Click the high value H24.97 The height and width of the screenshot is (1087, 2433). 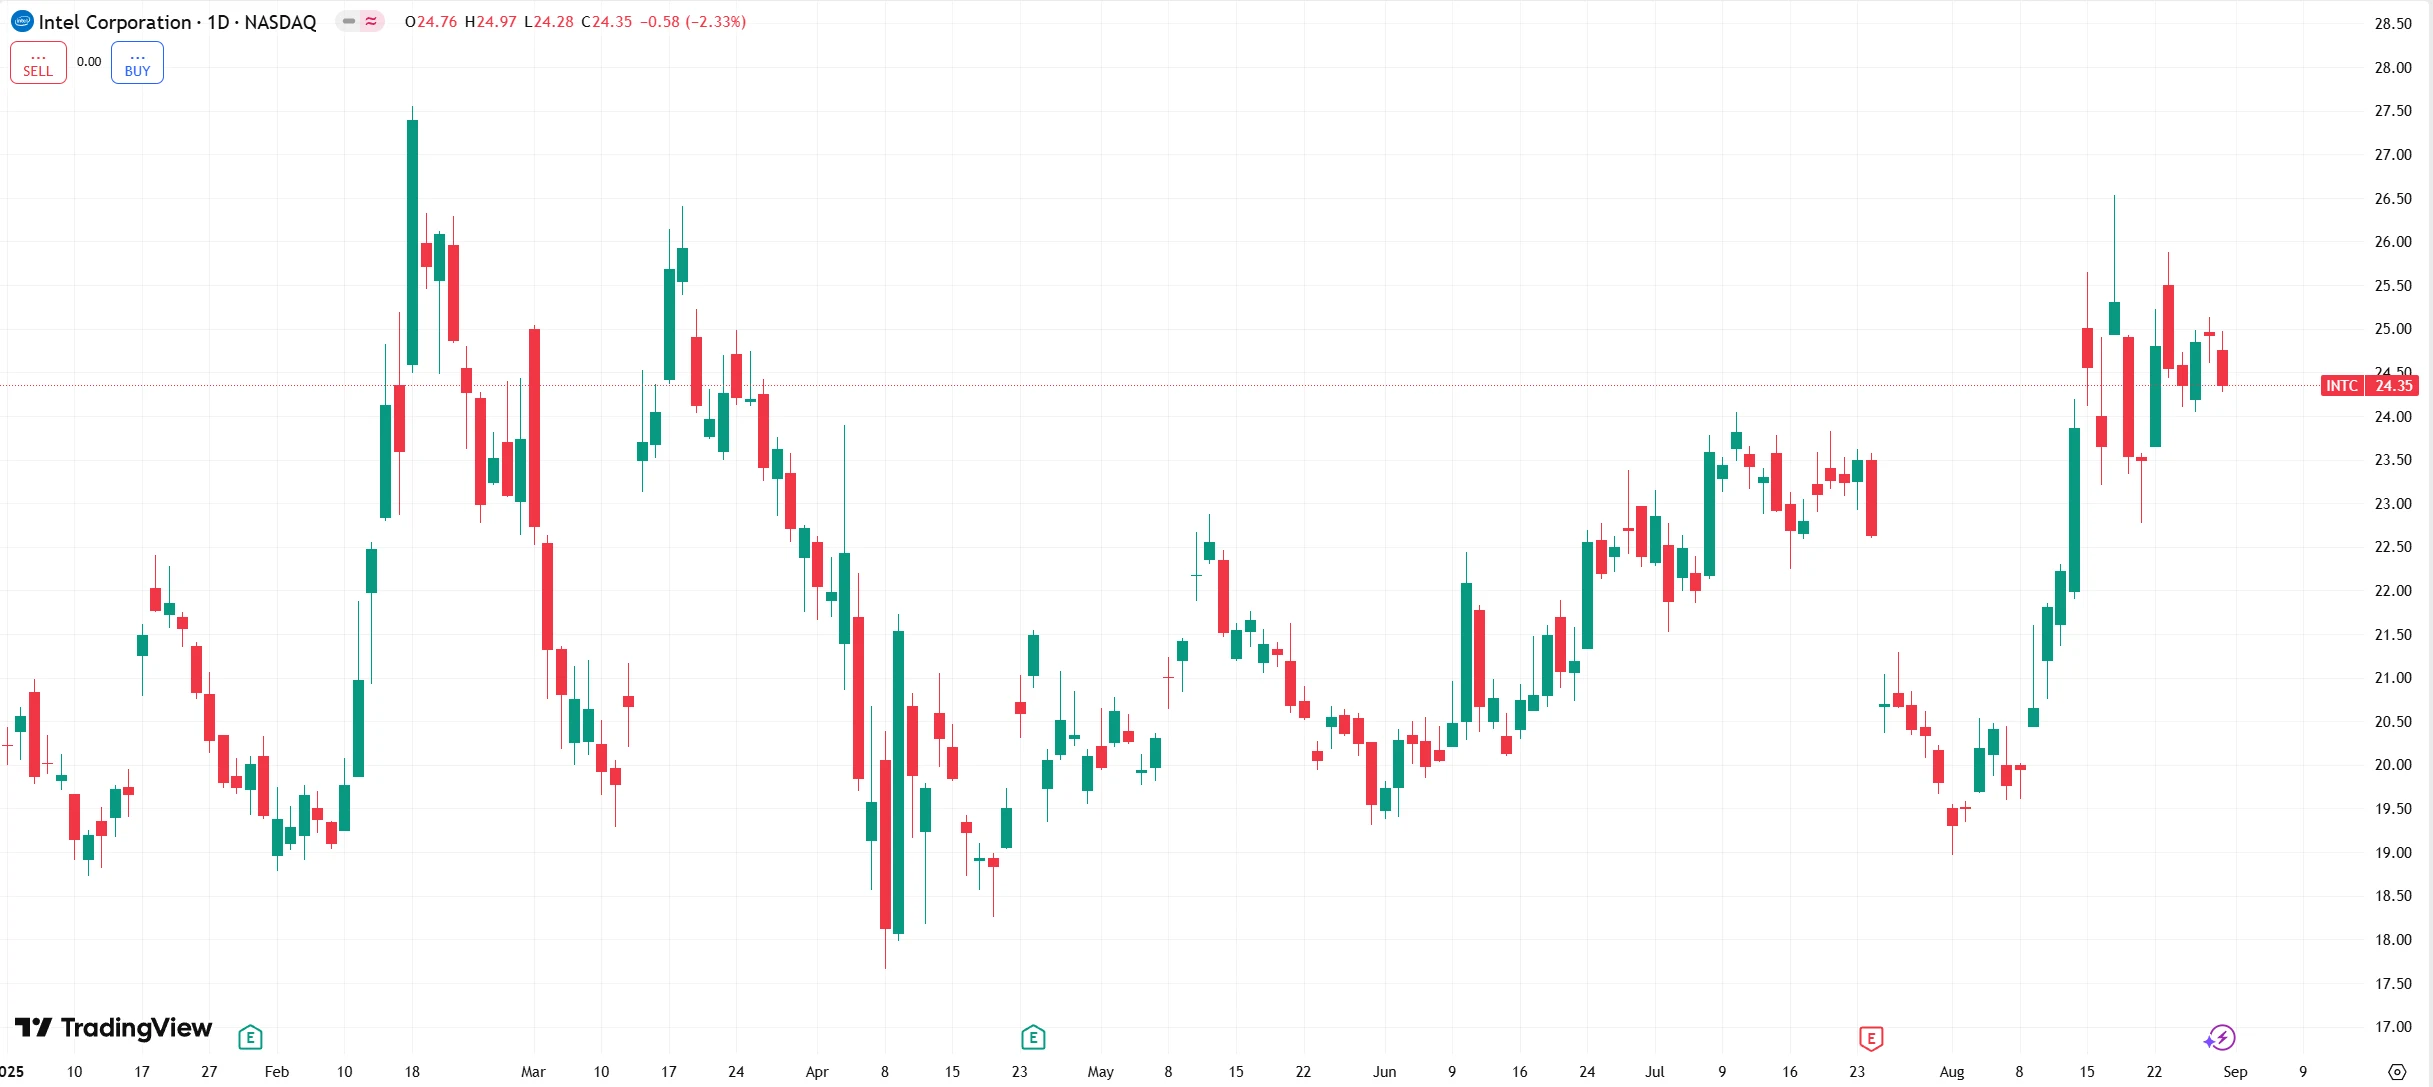[490, 22]
